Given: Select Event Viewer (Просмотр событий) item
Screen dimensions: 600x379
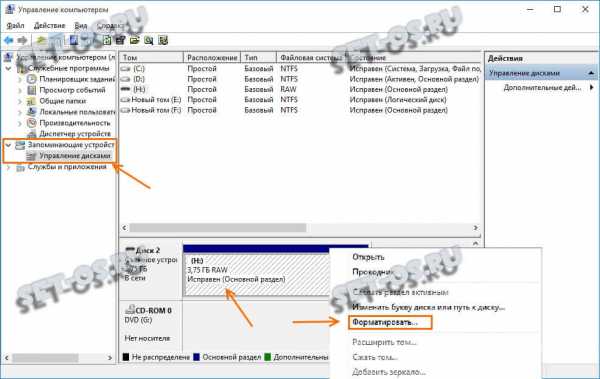Looking at the screenshot, I should click(72, 90).
